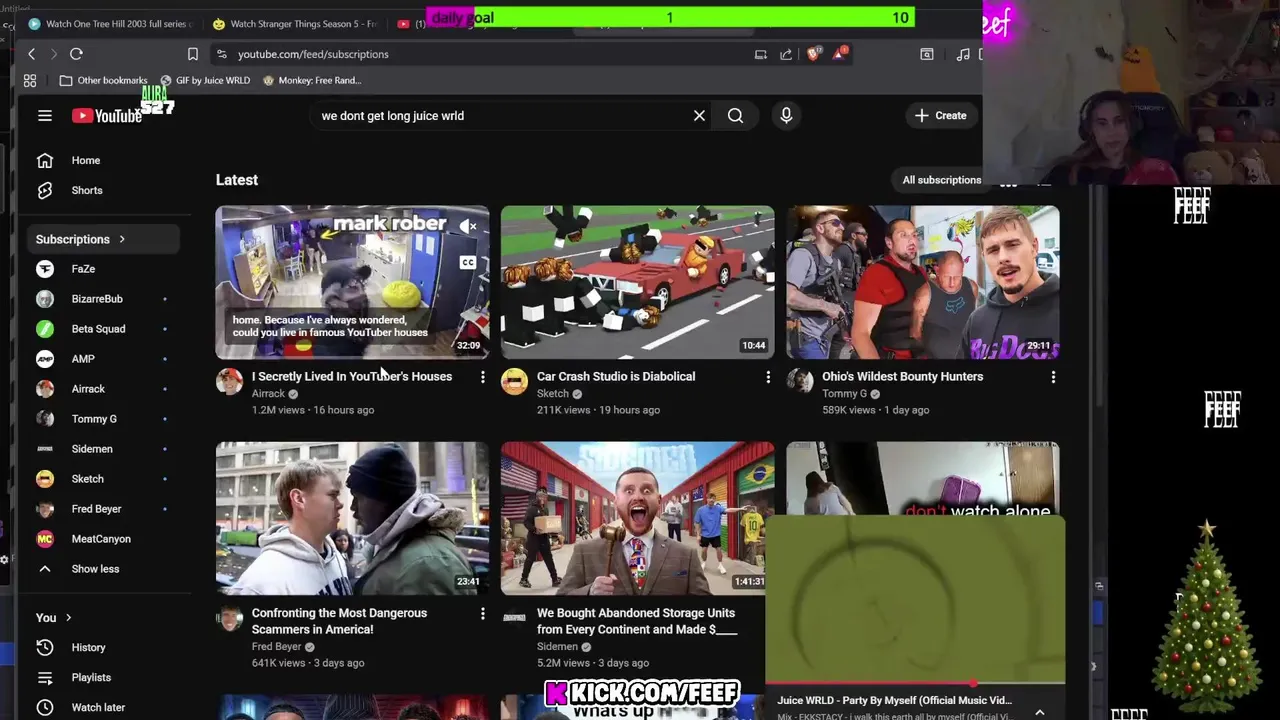Viewport: 1280px width, 720px height.
Task: Open more options for Airrack's video
Action: click(482, 377)
